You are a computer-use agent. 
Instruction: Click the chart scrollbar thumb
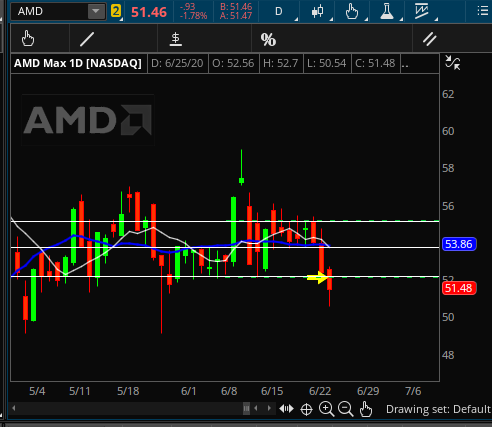tap(246, 408)
